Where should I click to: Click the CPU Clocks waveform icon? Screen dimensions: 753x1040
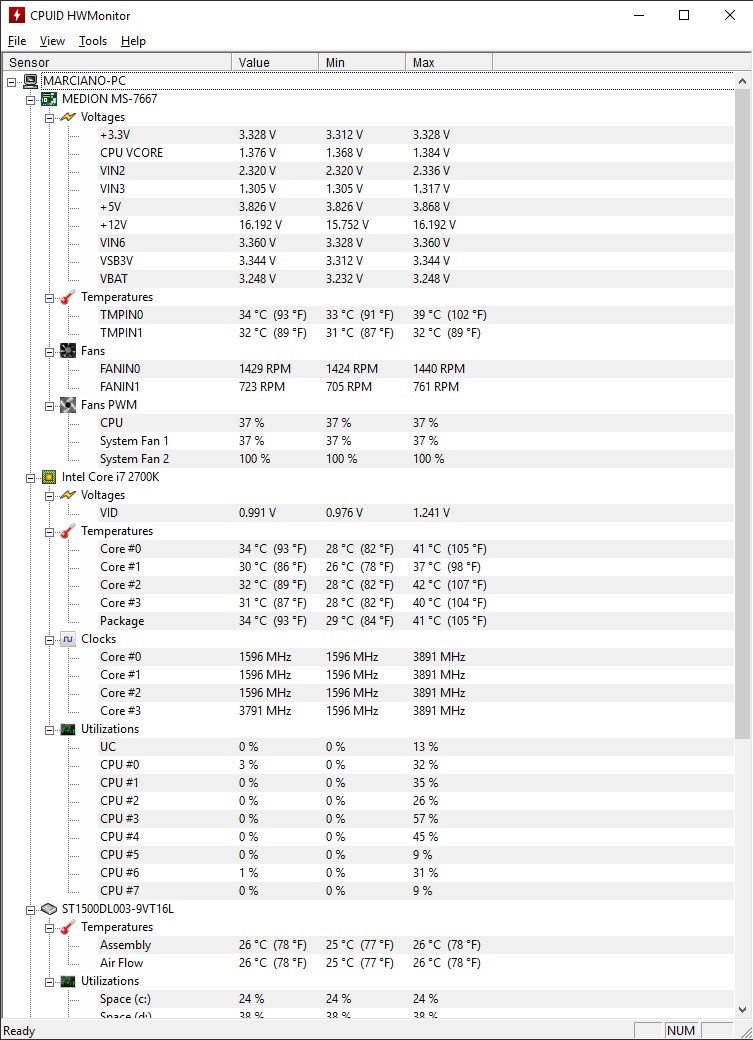coord(68,639)
